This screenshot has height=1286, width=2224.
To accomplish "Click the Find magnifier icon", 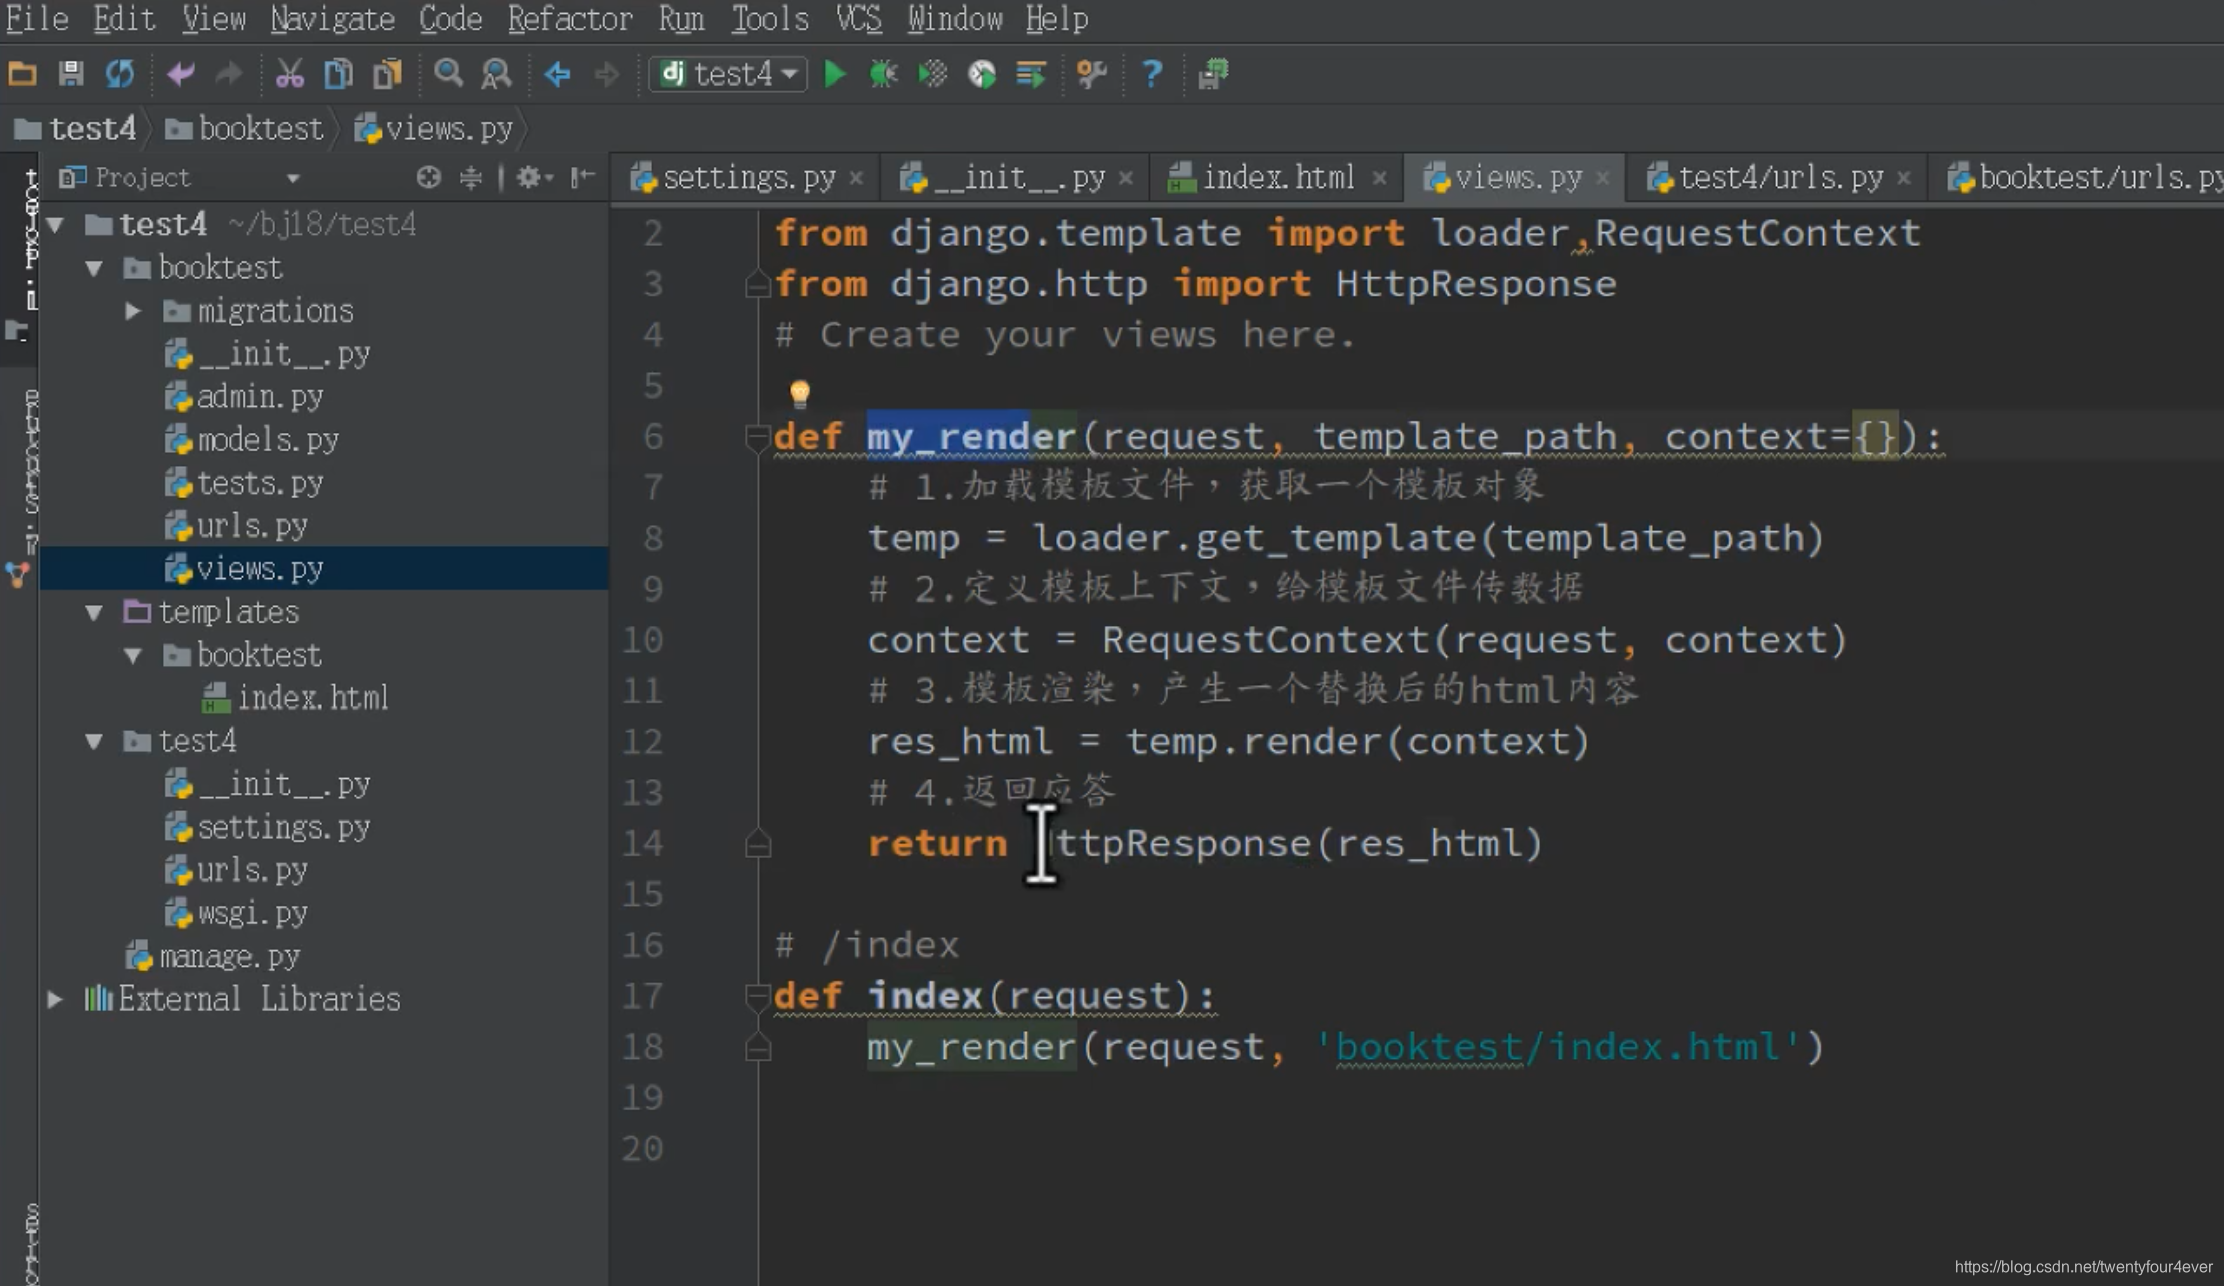I will (x=448, y=74).
